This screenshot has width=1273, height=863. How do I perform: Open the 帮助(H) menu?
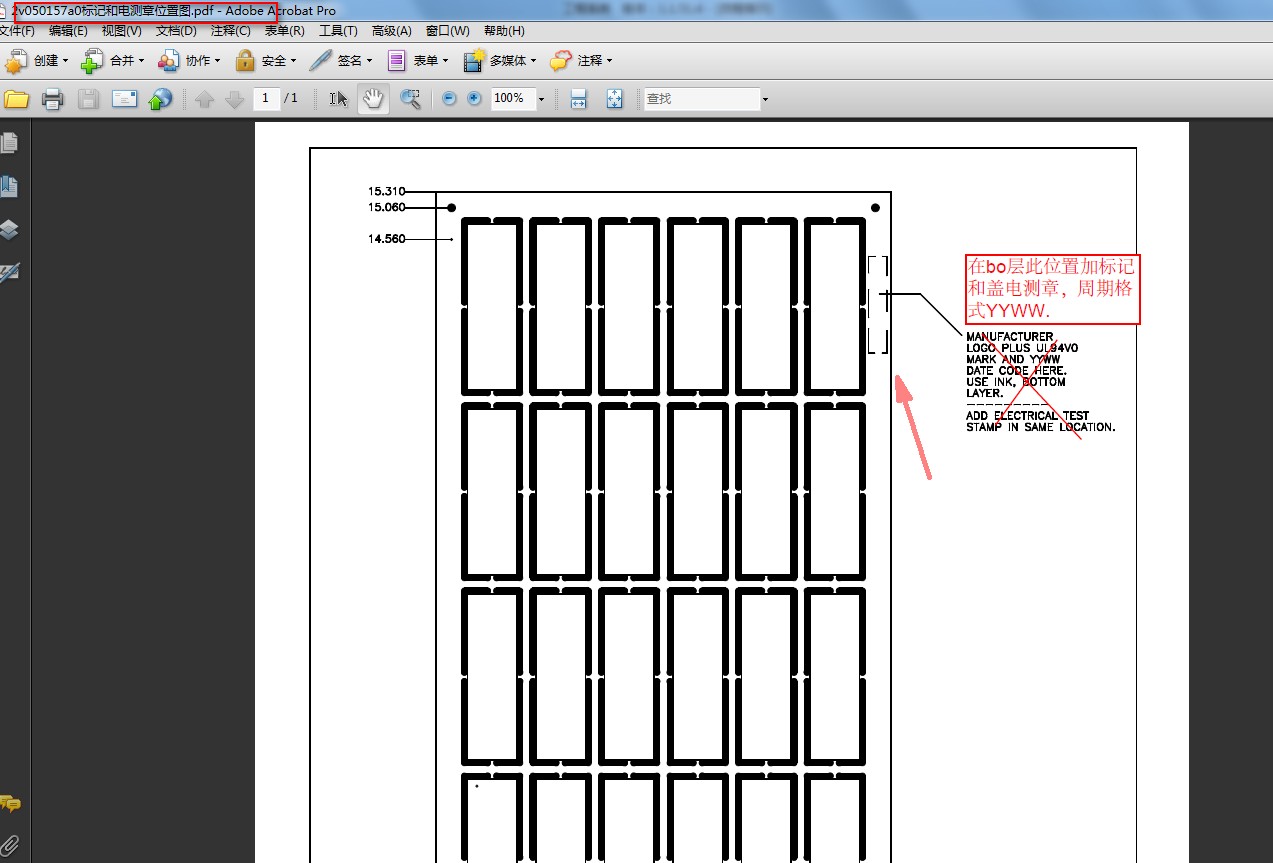[503, 31]
